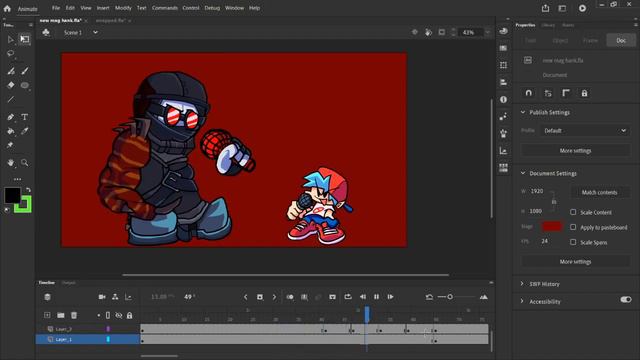
Task: Select the Hand tool
Action: [x=11, y=163]
